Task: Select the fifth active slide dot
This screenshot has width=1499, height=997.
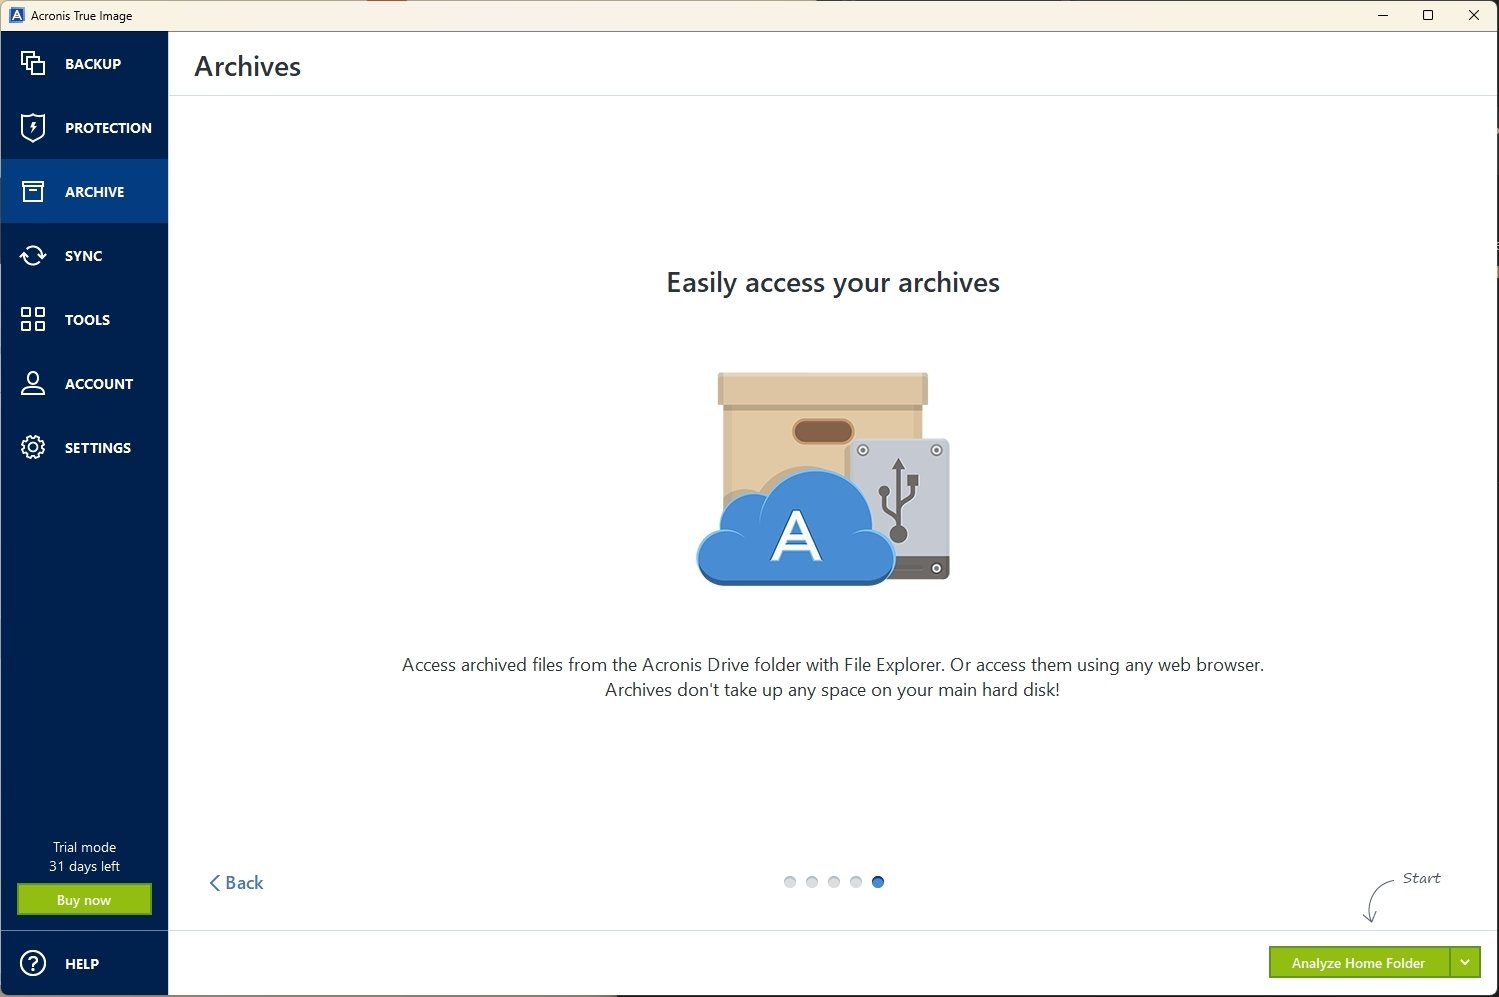Action: pyautogui.click(x=878, y=882)
